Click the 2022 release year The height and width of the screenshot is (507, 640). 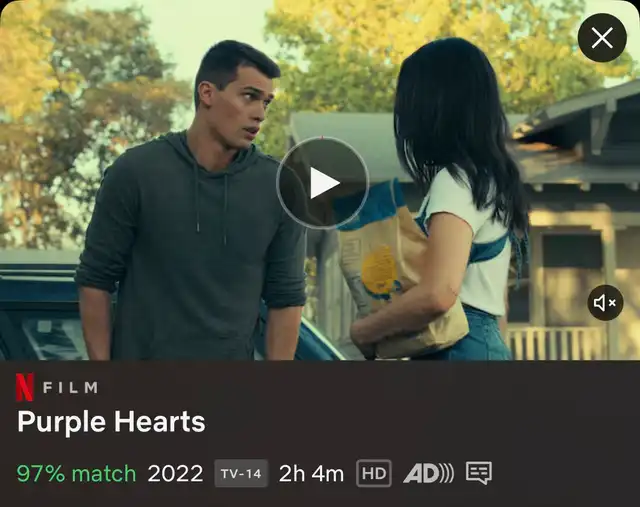point(175,474)
